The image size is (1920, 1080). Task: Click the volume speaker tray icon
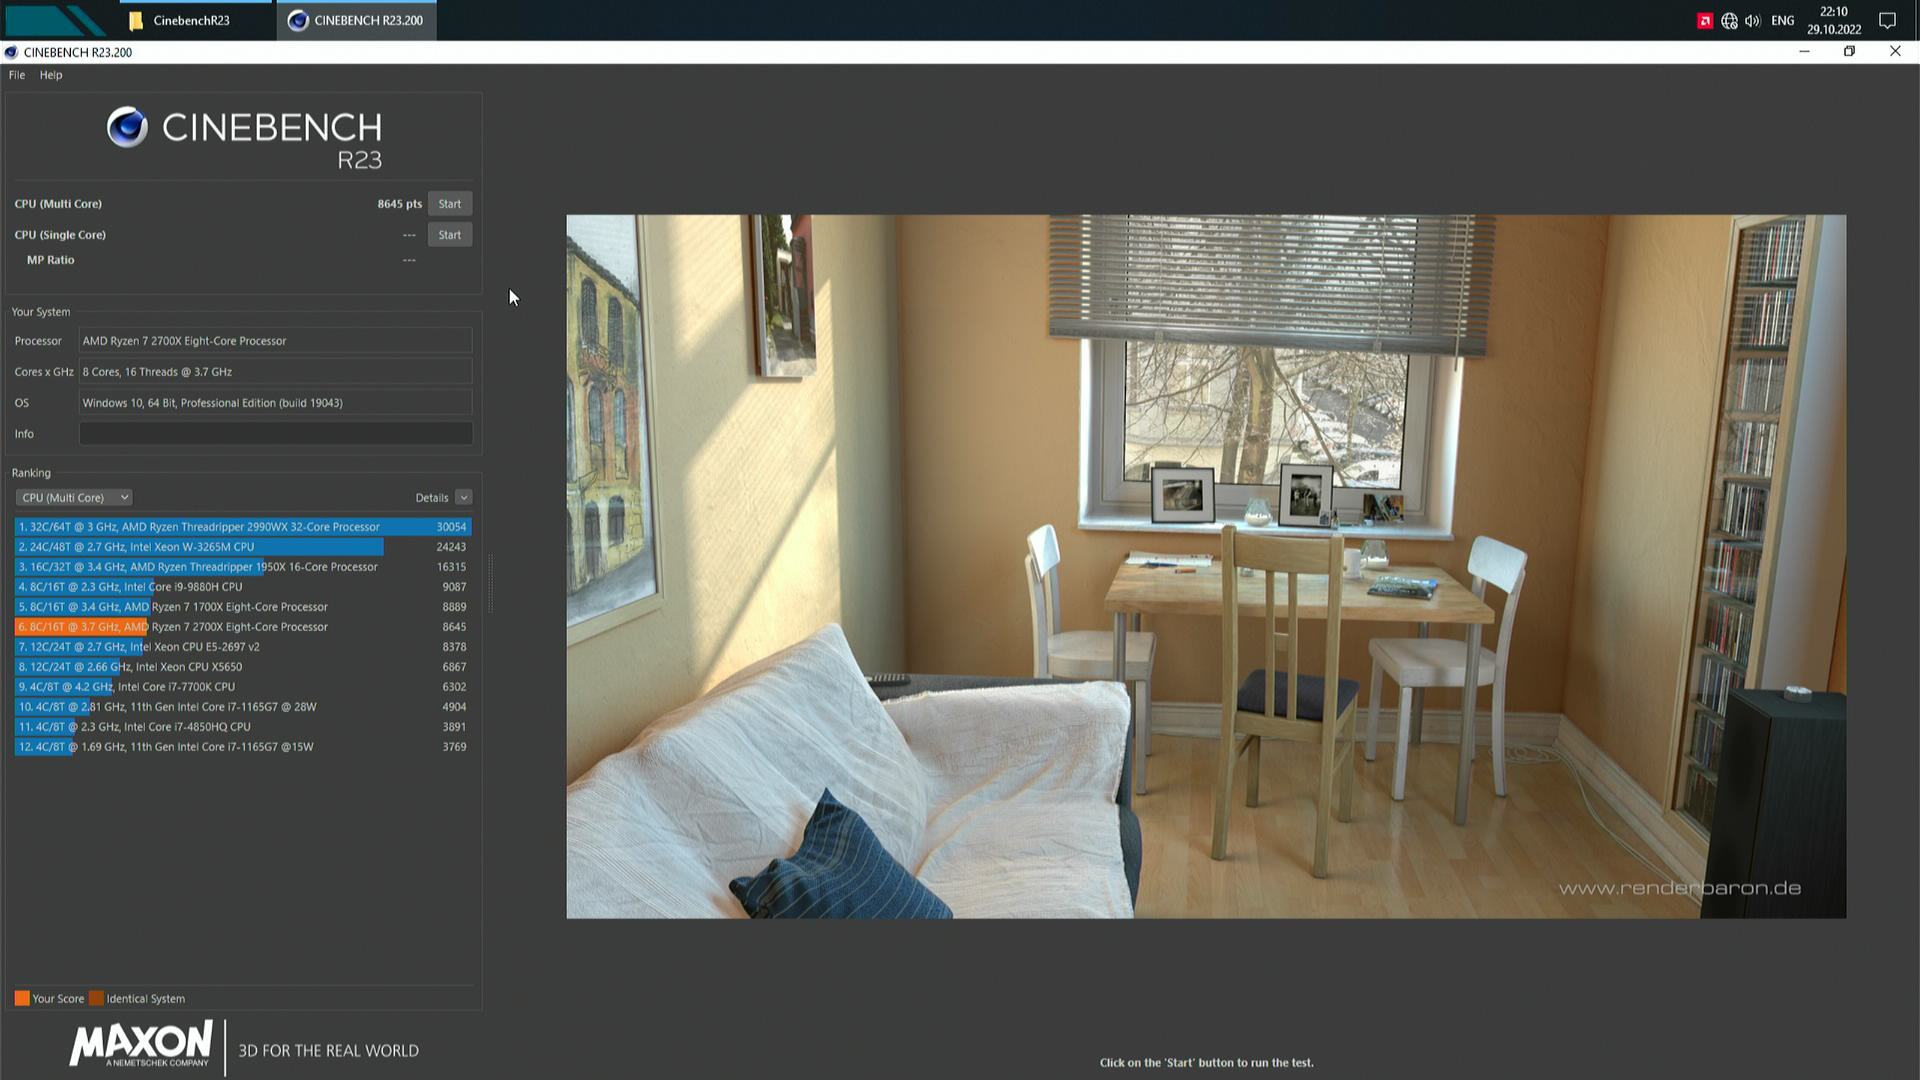tap(1752, 21)
